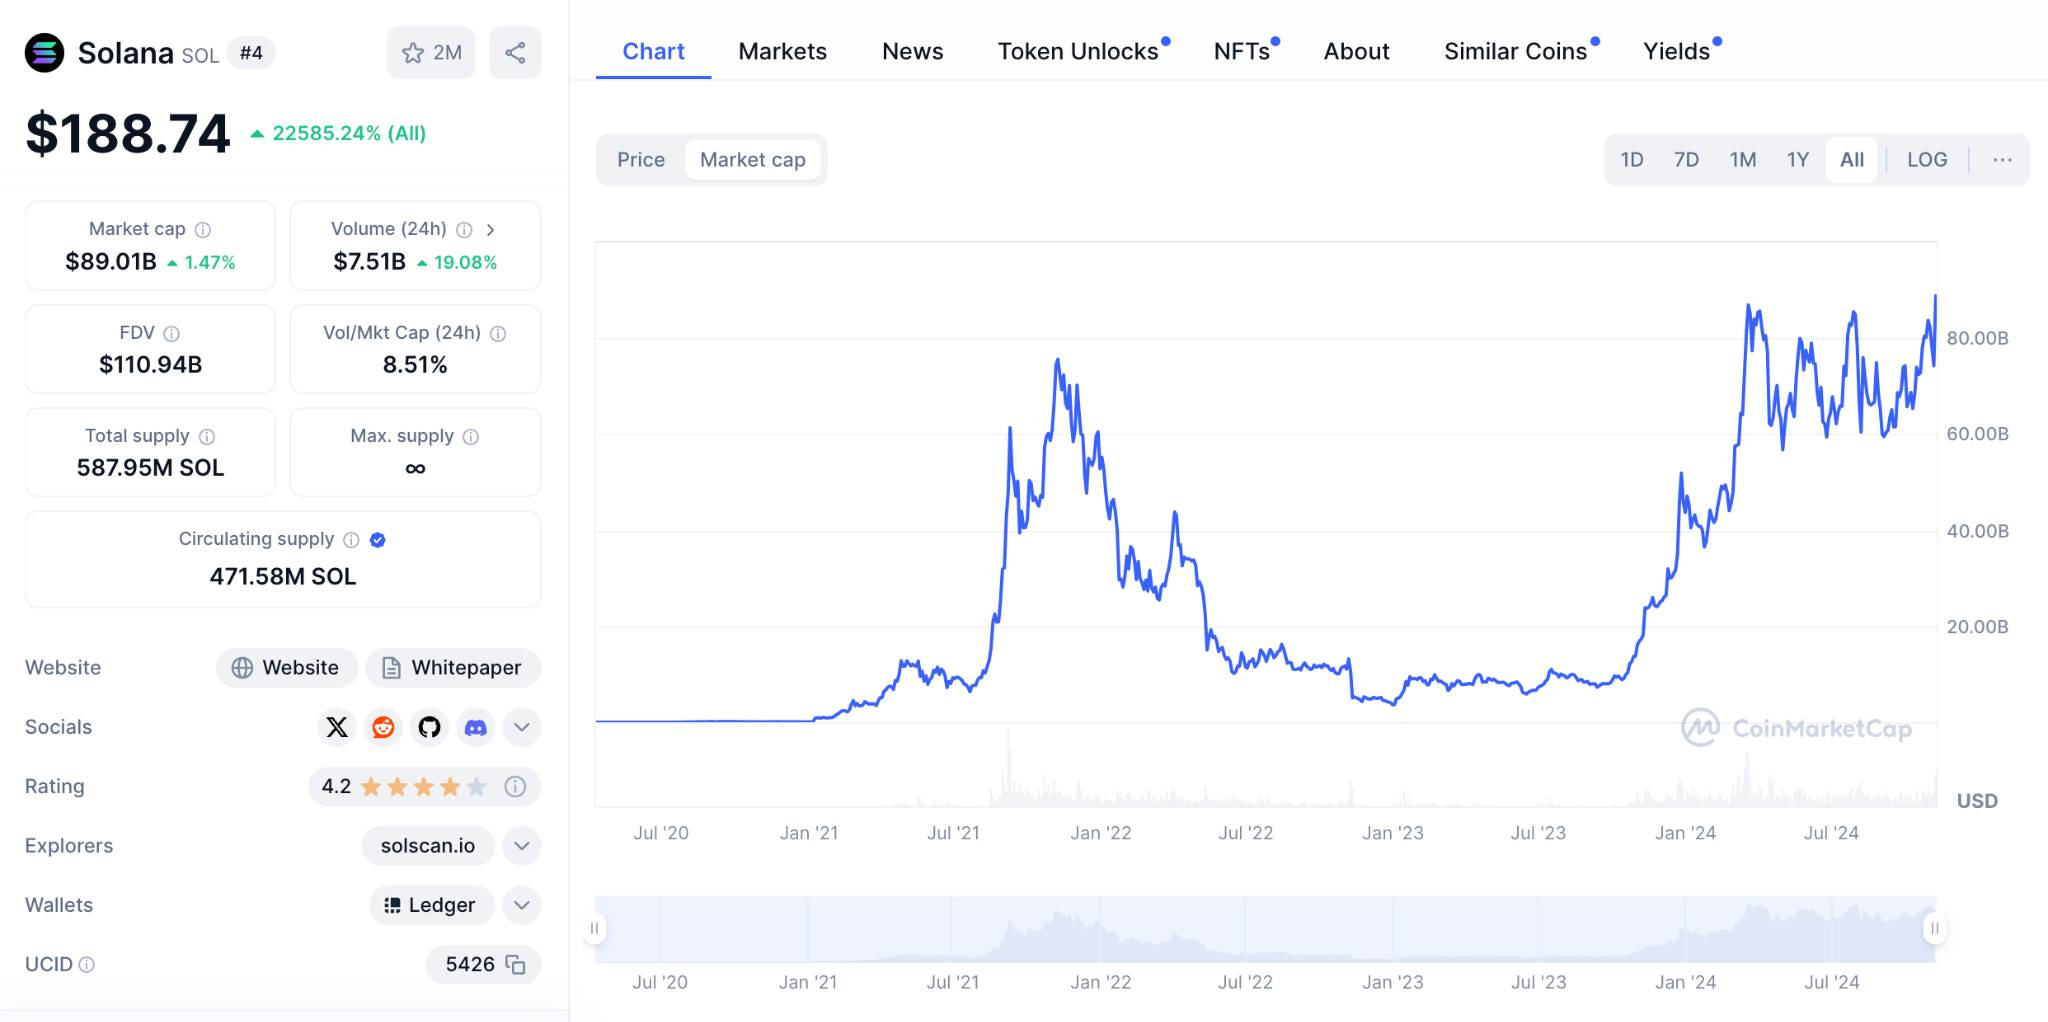Open the Token Unlocks tab
The image size is (2048, 1022).
[1079, 51]
